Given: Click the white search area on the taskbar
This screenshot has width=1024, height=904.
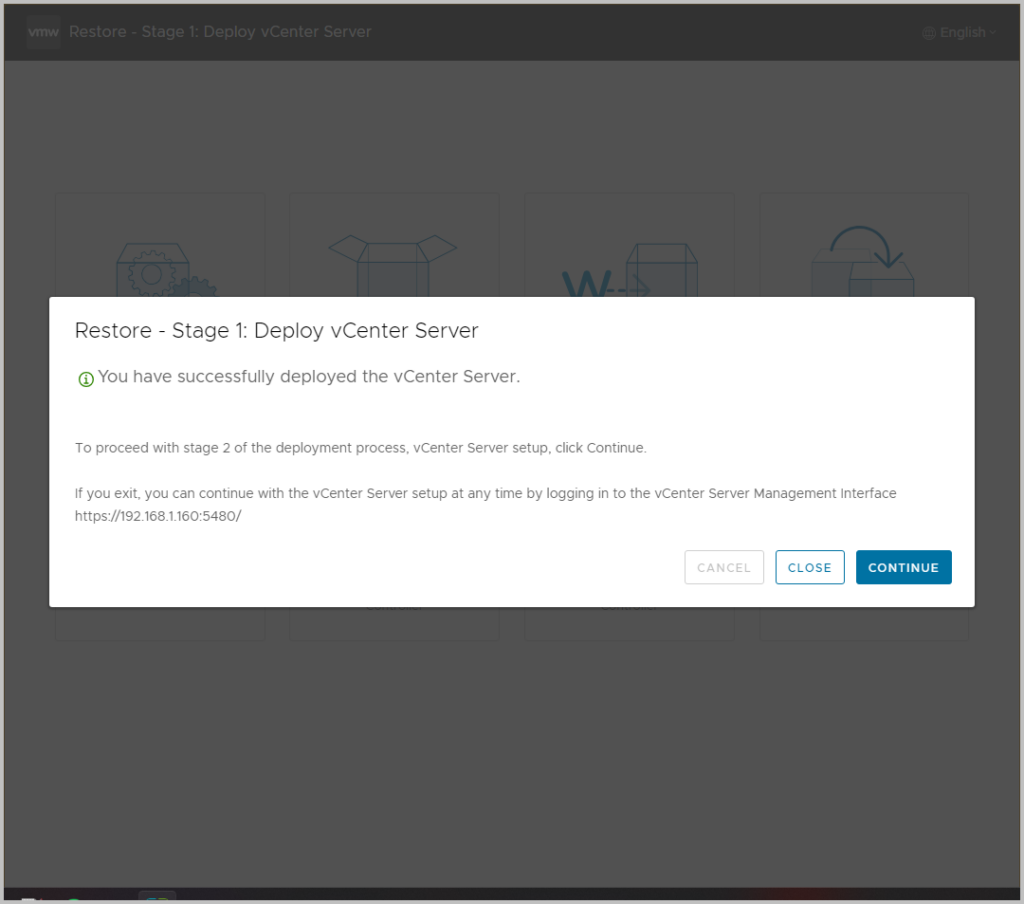Looking at the screenshot, I should click(x=27, y=899).
